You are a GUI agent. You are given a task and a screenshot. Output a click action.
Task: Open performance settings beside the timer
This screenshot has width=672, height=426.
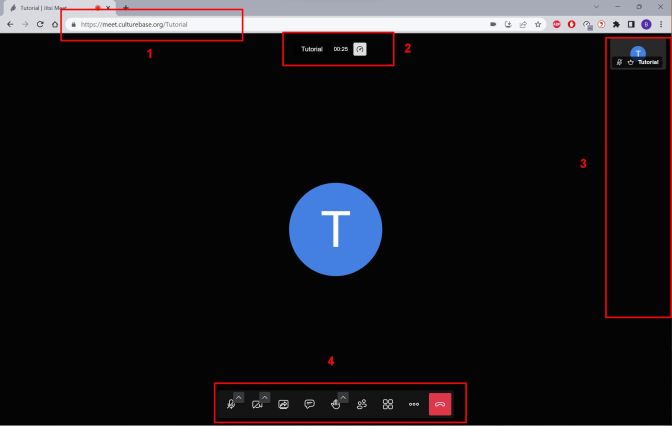coord(360,49)
